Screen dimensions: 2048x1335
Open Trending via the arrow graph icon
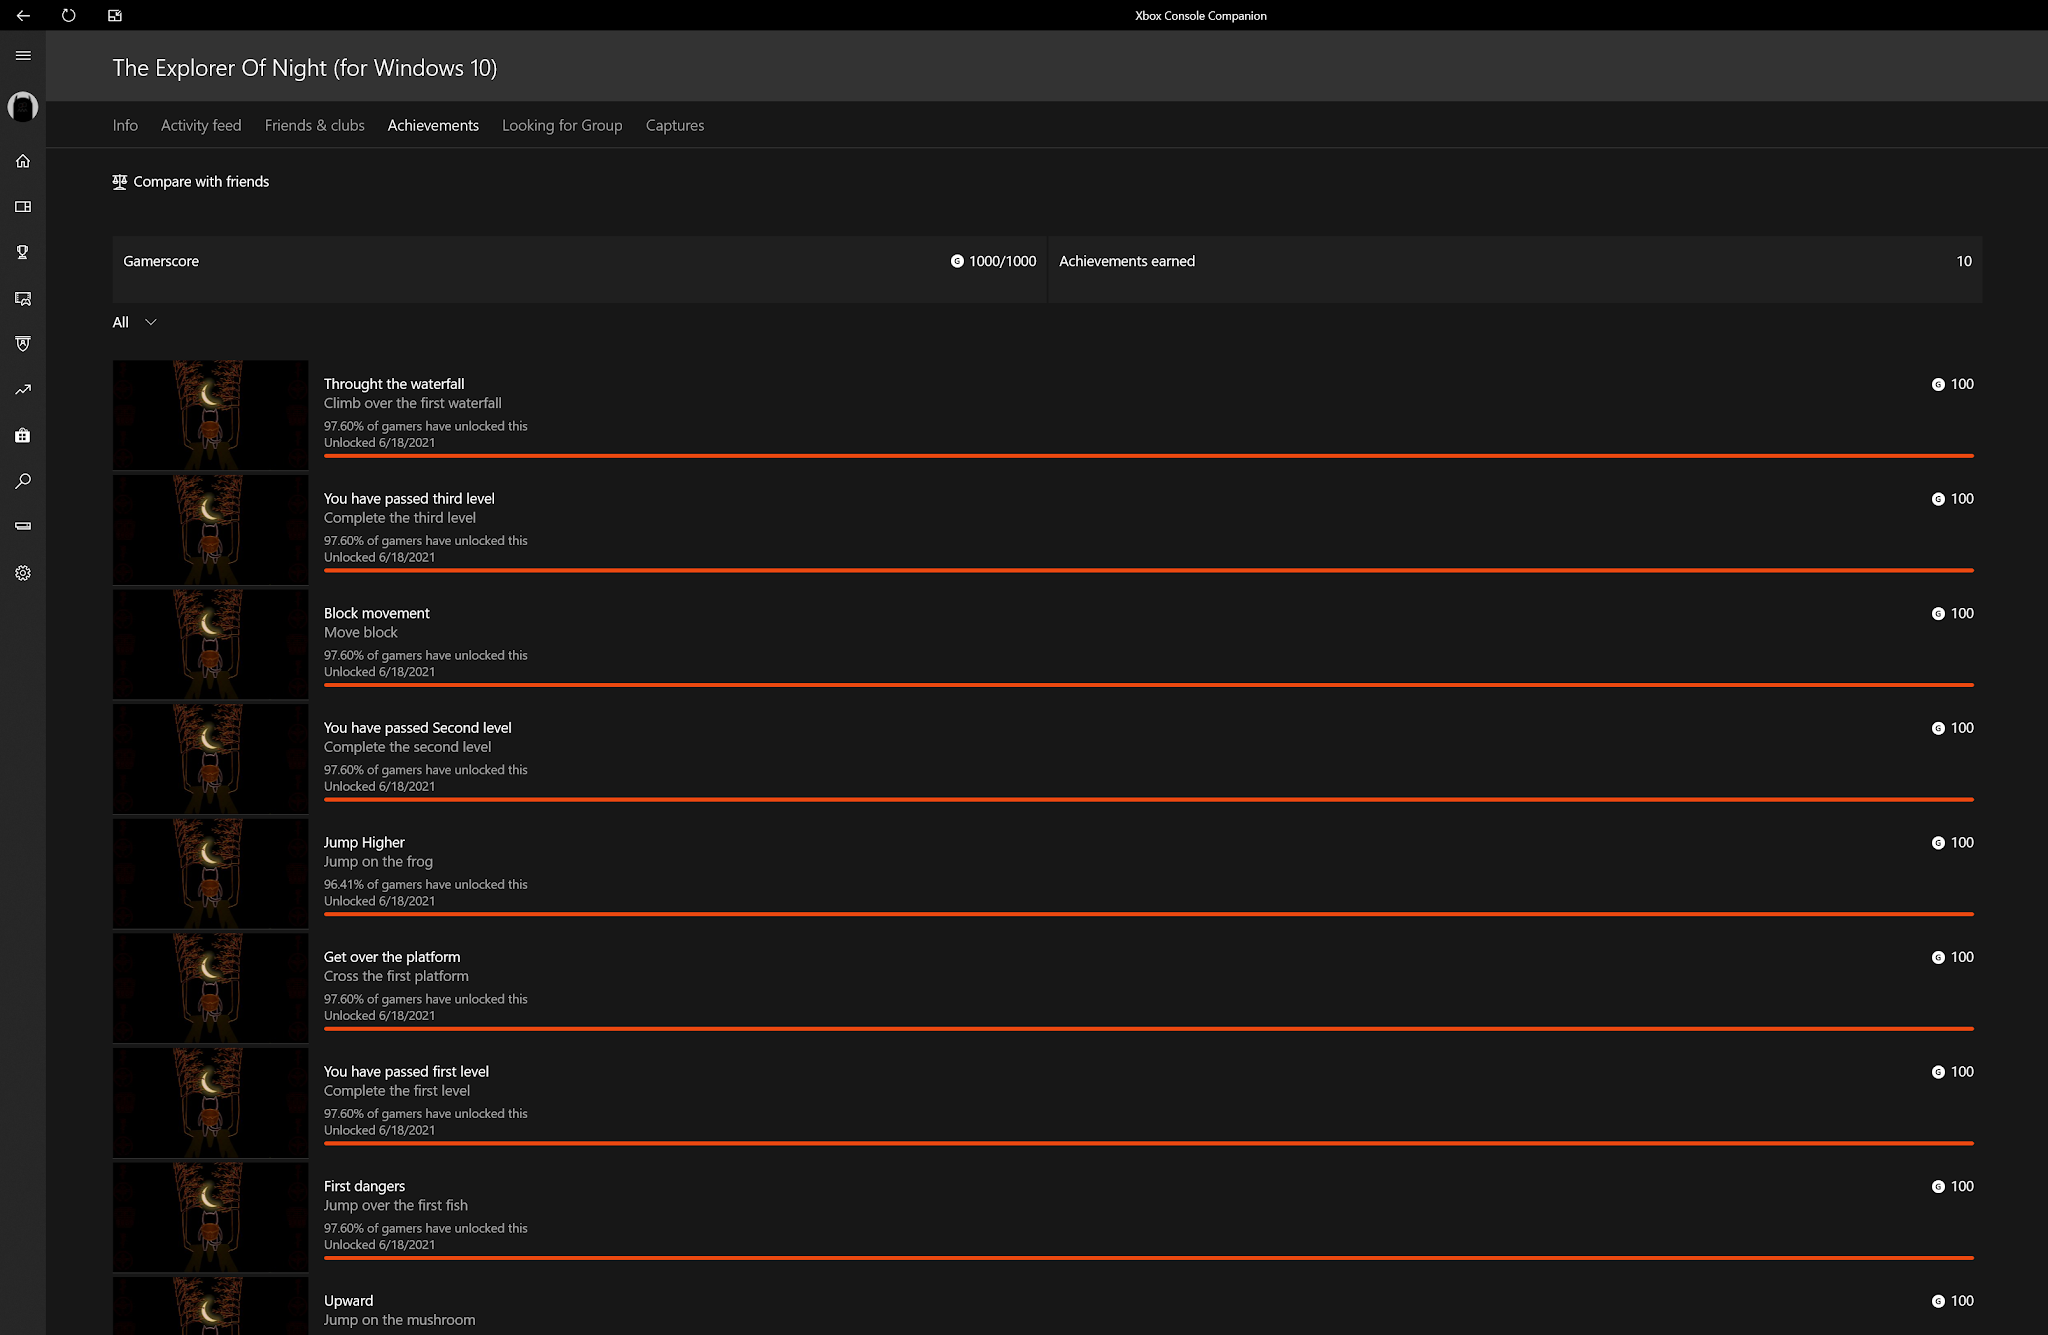tap(23, 390)
